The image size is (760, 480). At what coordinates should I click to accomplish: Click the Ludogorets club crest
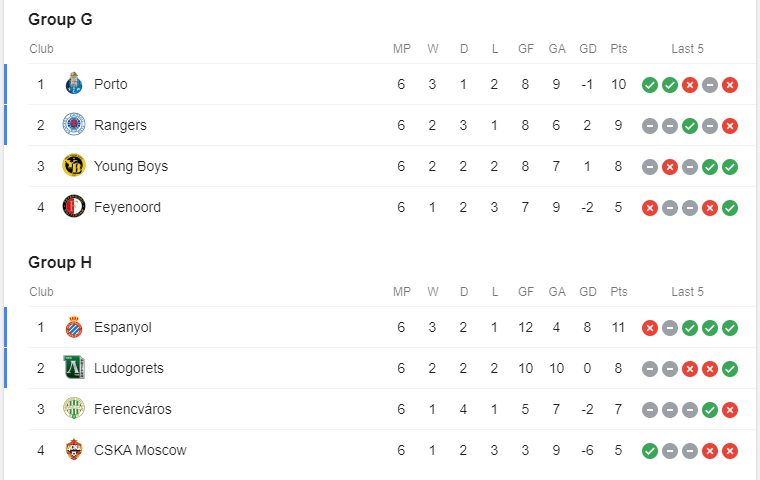(x=74, y=368)
